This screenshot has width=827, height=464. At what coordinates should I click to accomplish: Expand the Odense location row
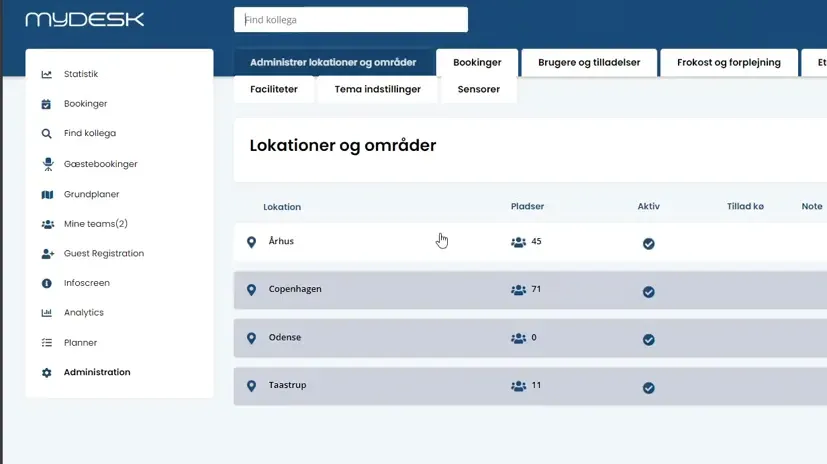click(530, 338)
